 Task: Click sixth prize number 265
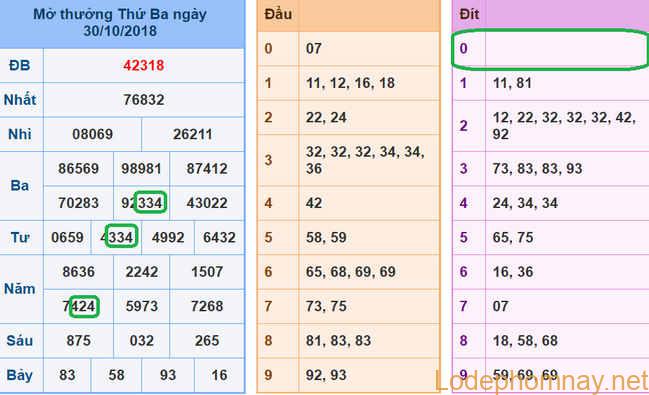(207, 340)
